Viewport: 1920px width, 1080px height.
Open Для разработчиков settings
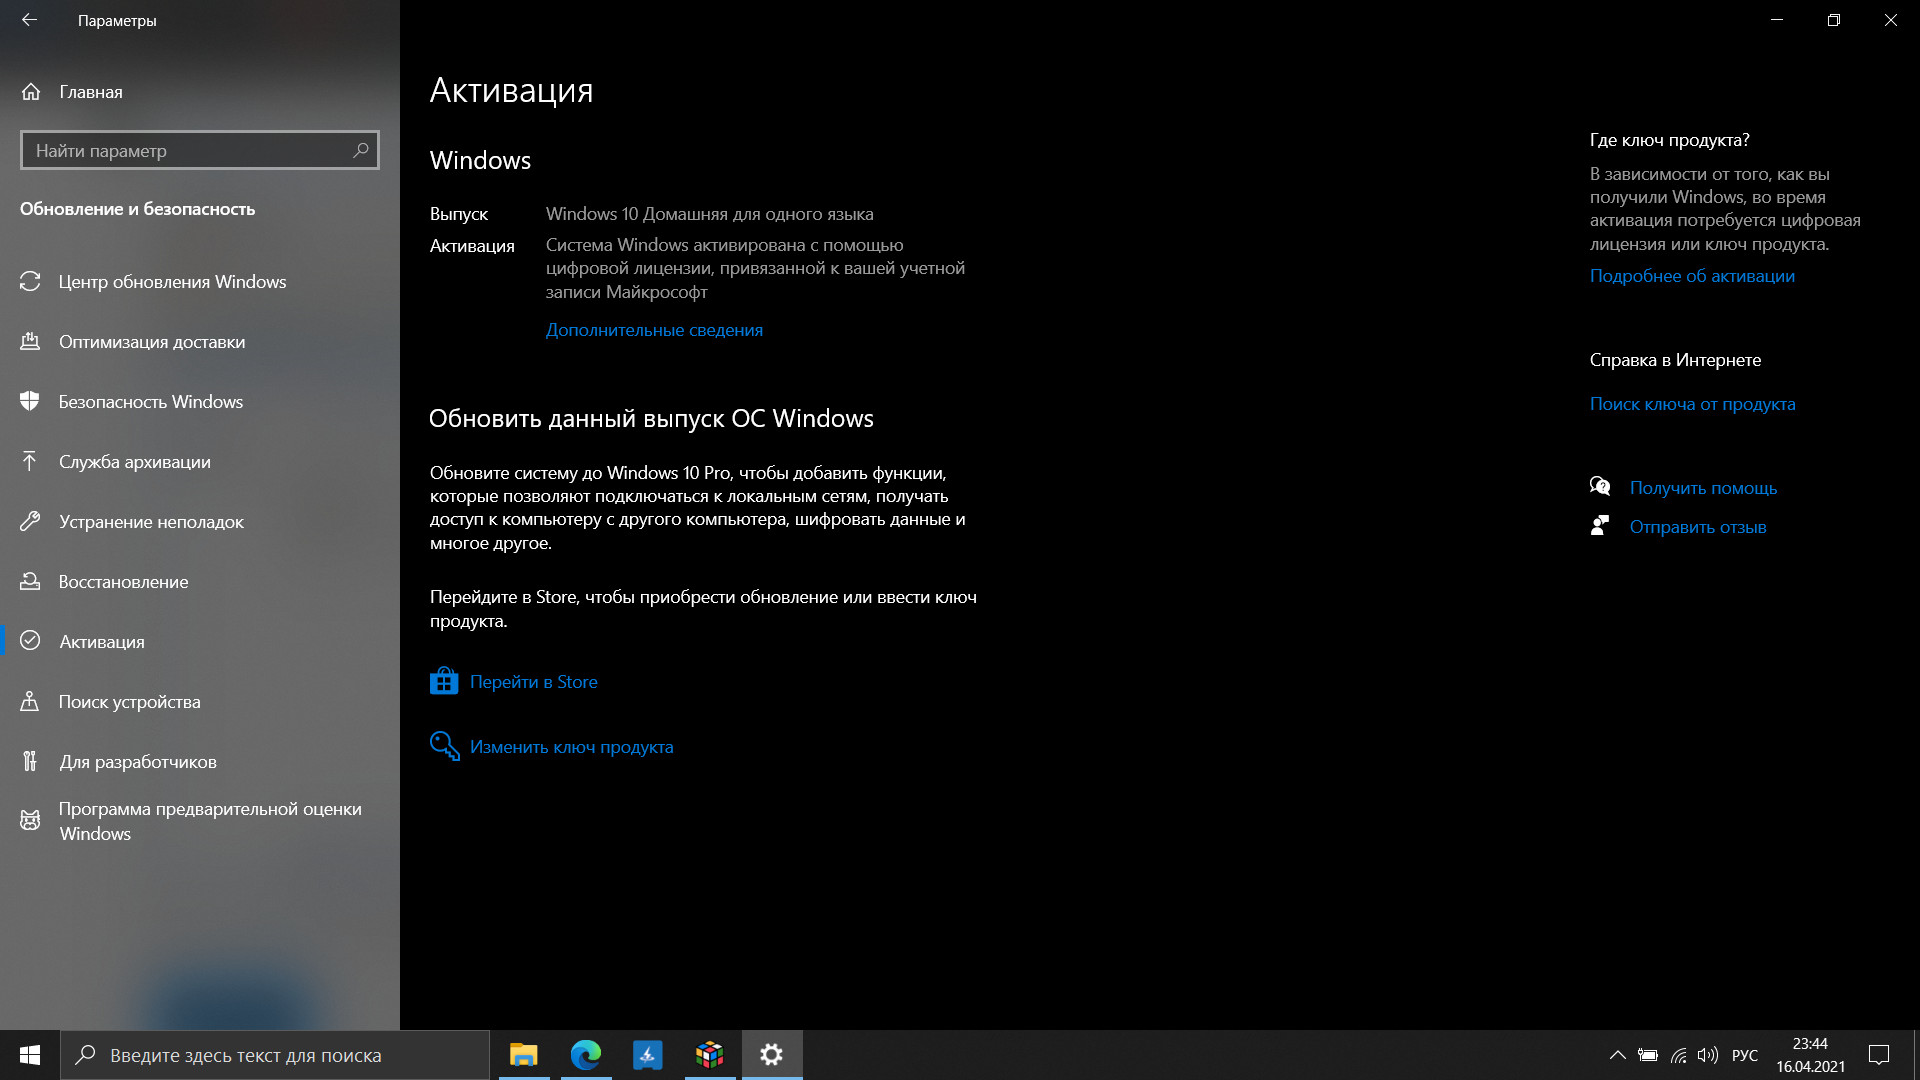200,762
